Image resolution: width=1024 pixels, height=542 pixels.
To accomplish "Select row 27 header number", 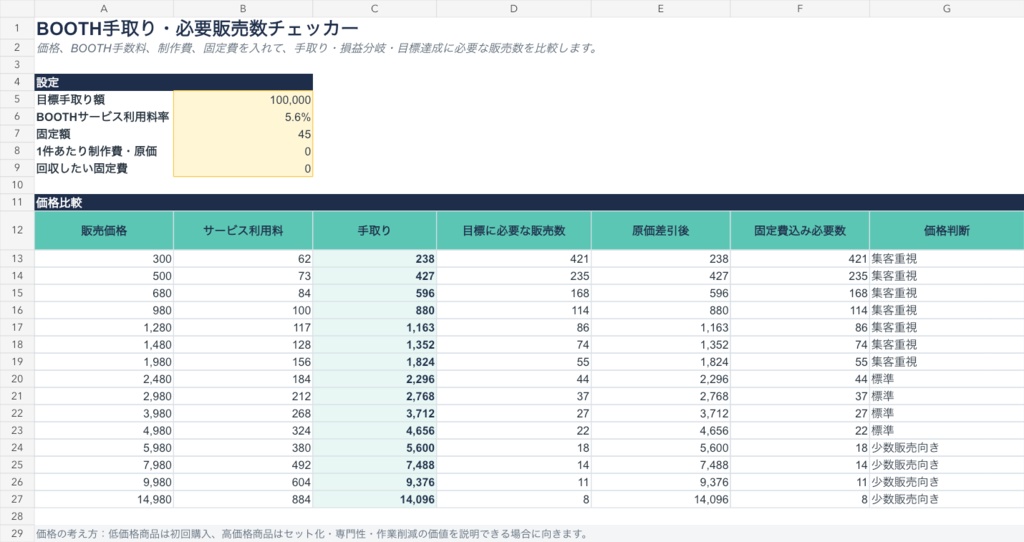I will 17,499.
